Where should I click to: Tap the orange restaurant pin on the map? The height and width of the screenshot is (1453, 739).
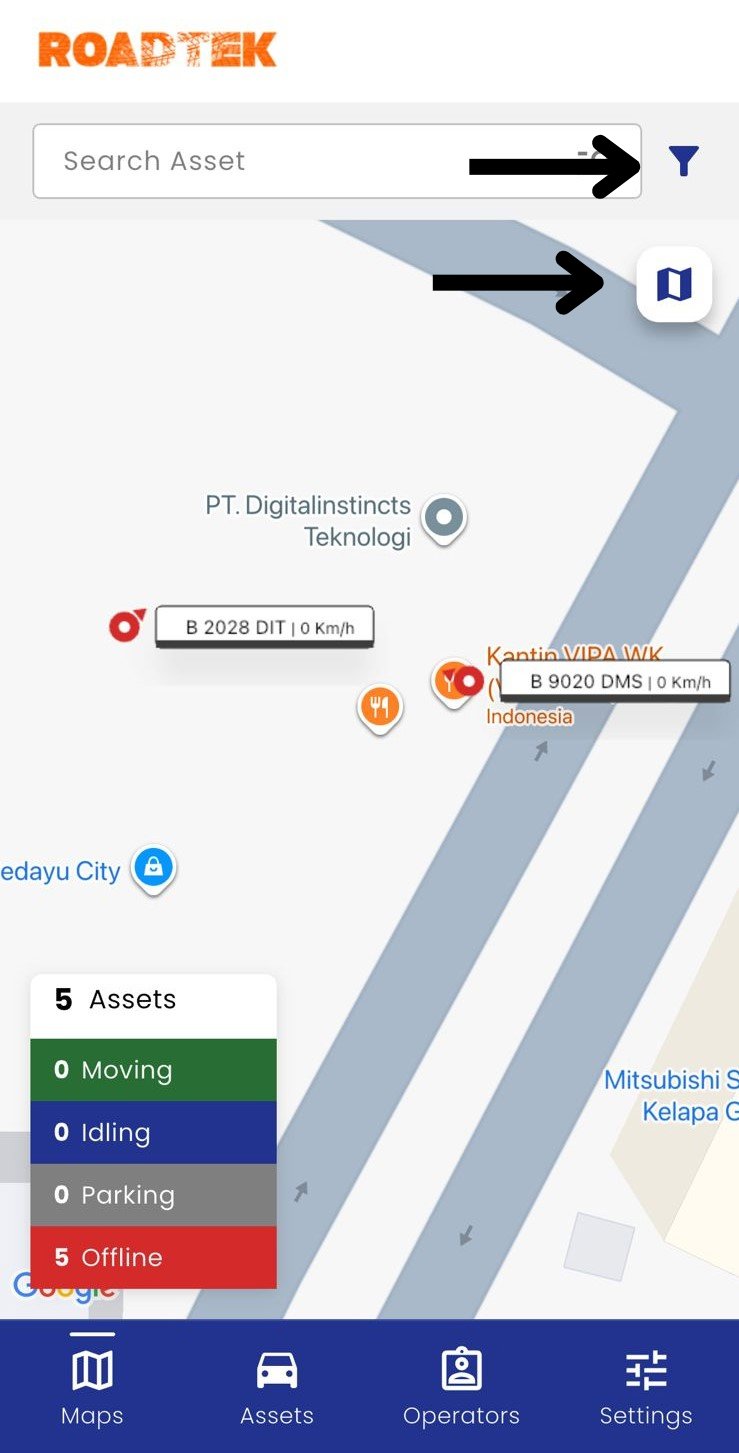tap(379, 709)
